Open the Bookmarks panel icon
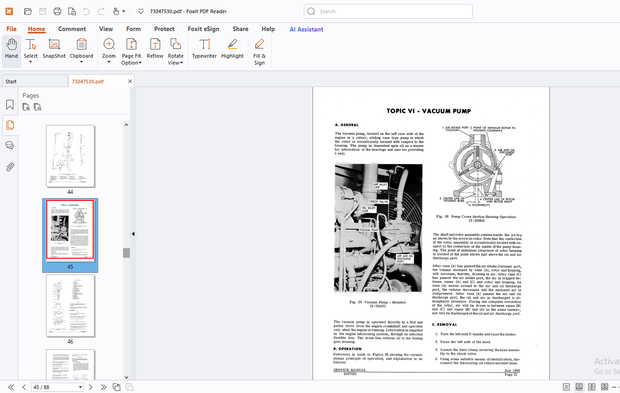620x393 pixels. pos(10,105)
